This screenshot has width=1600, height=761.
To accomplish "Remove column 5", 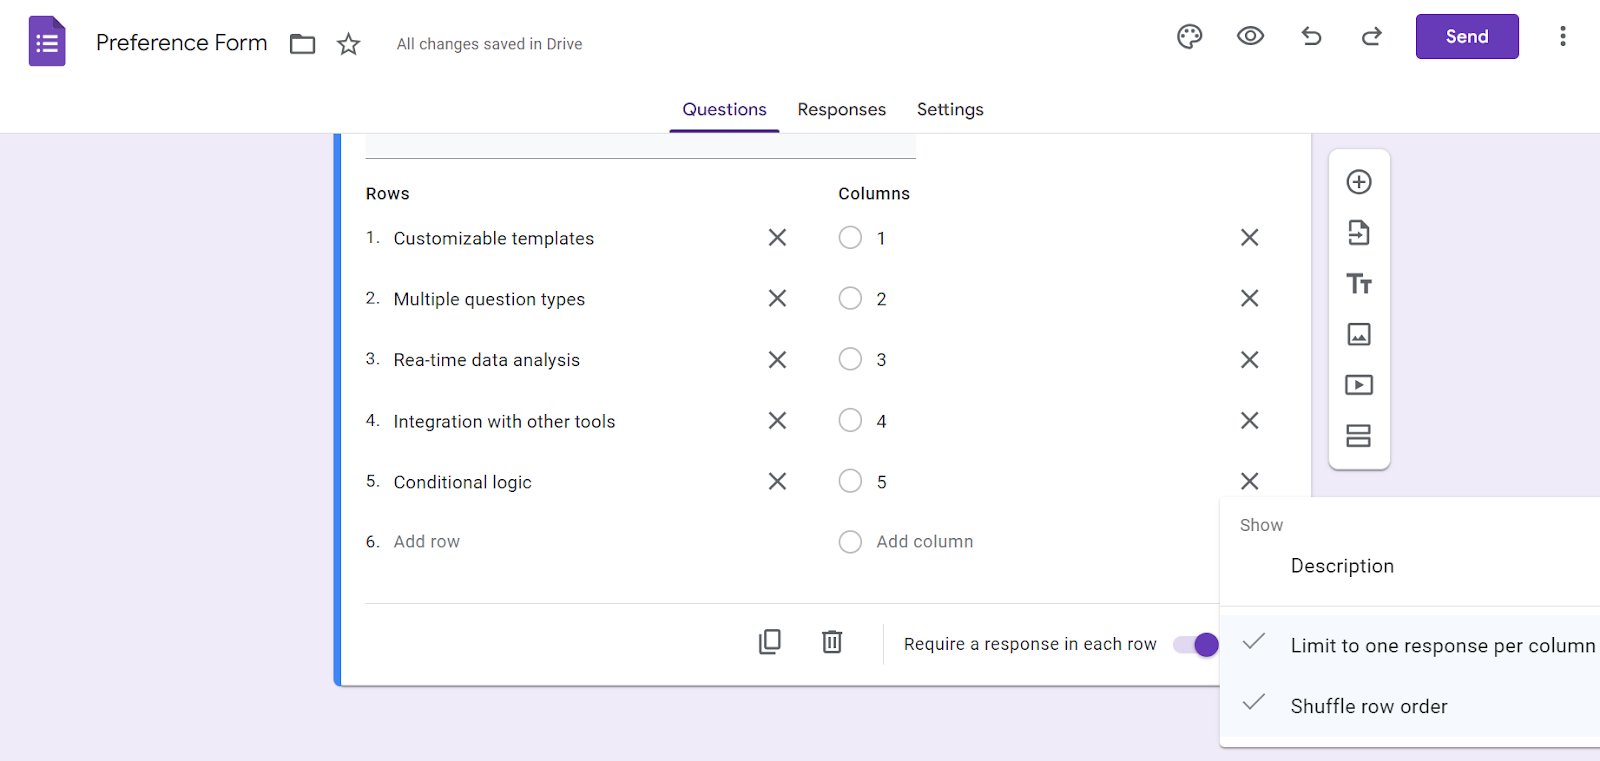I will tap(1249, 482).
